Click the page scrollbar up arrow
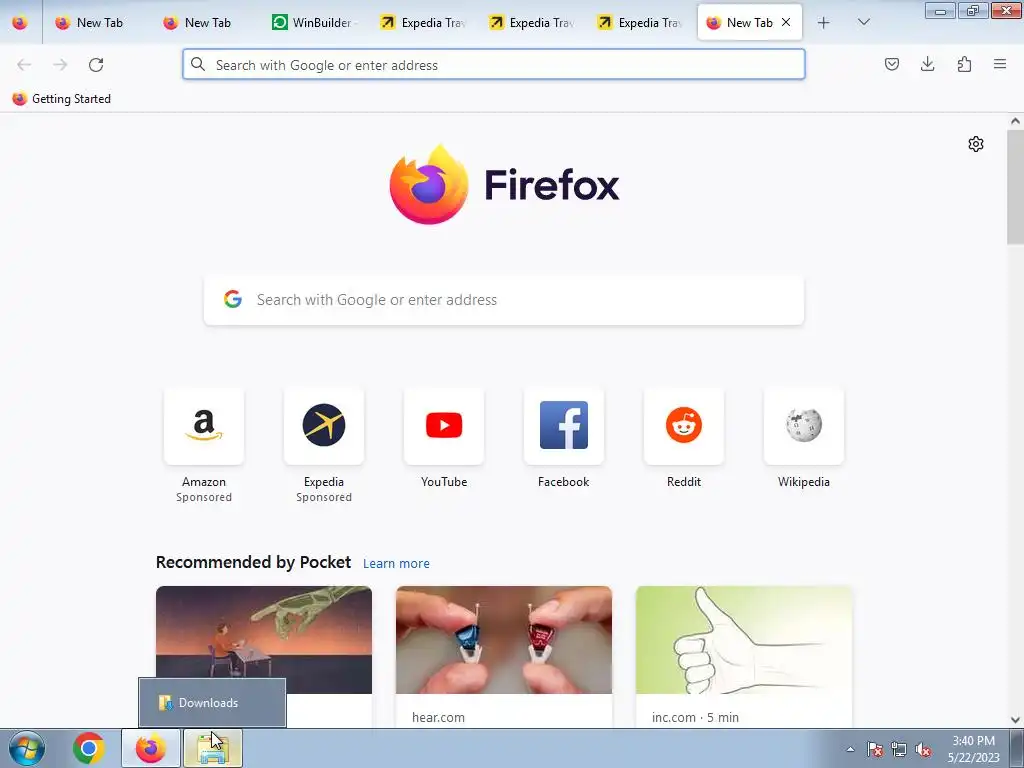 click(x=1015, y=121)
